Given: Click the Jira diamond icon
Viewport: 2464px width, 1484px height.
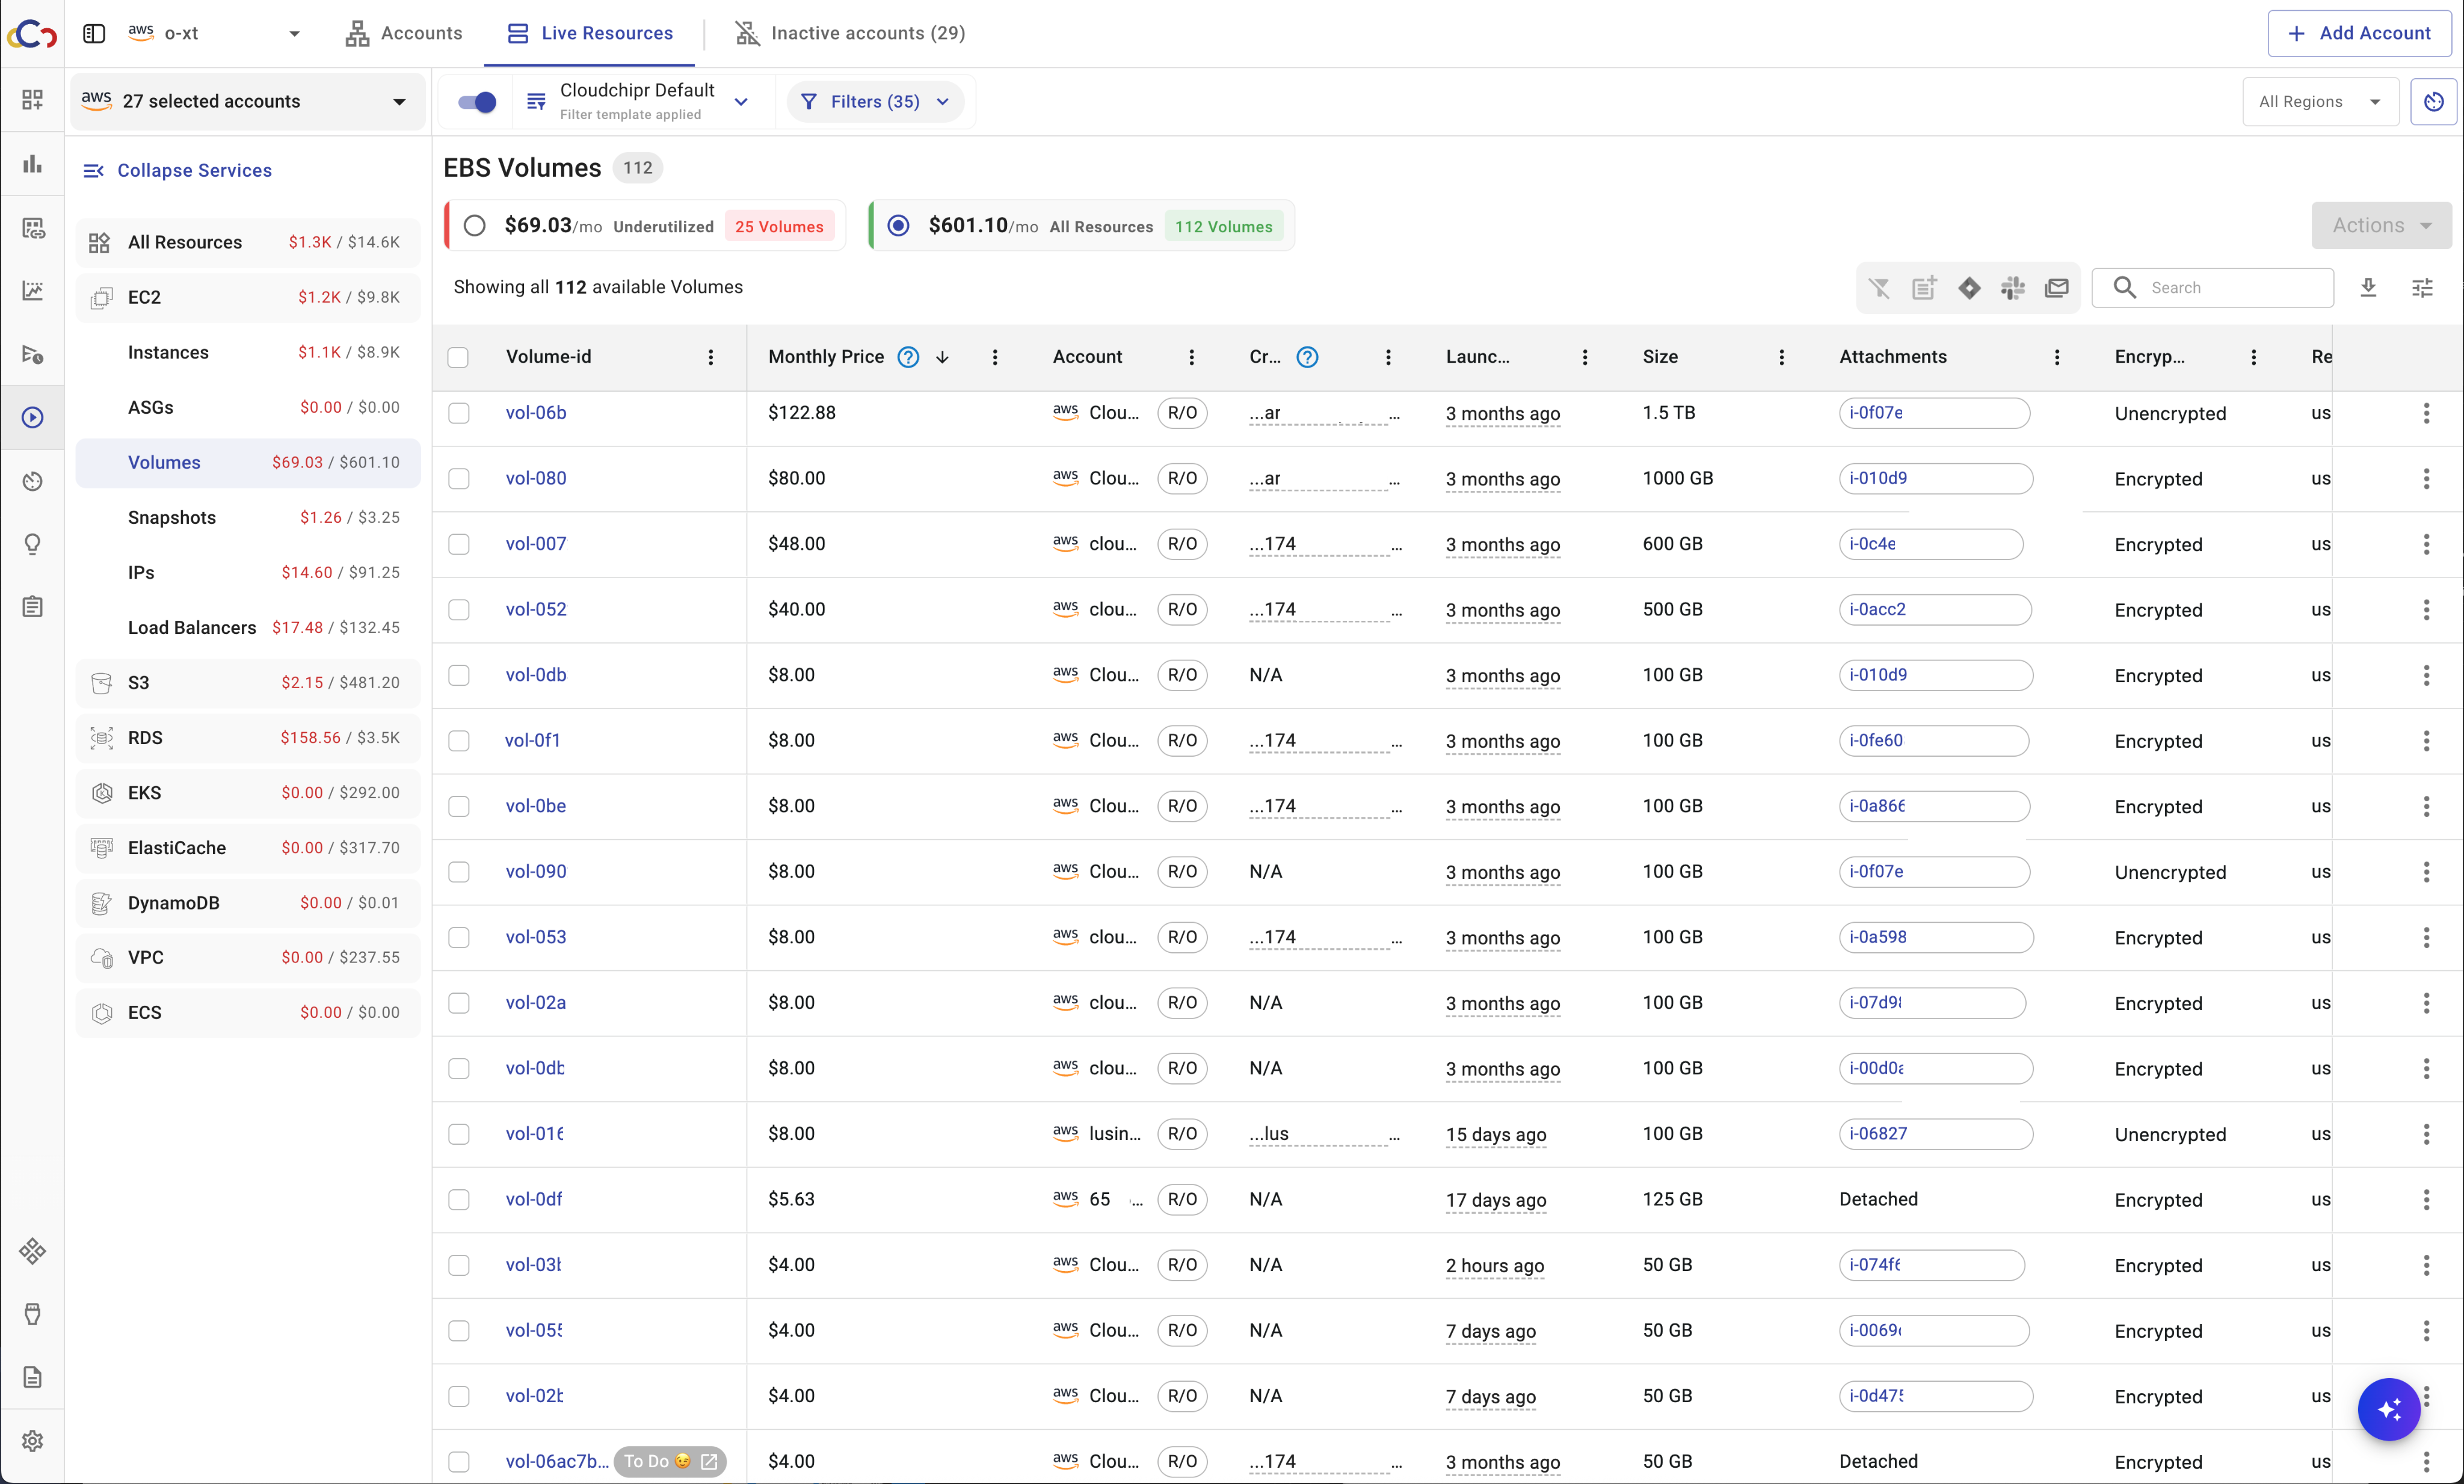Looking at the screenshot, I should pyautogui.click(x=1968, y=288).
